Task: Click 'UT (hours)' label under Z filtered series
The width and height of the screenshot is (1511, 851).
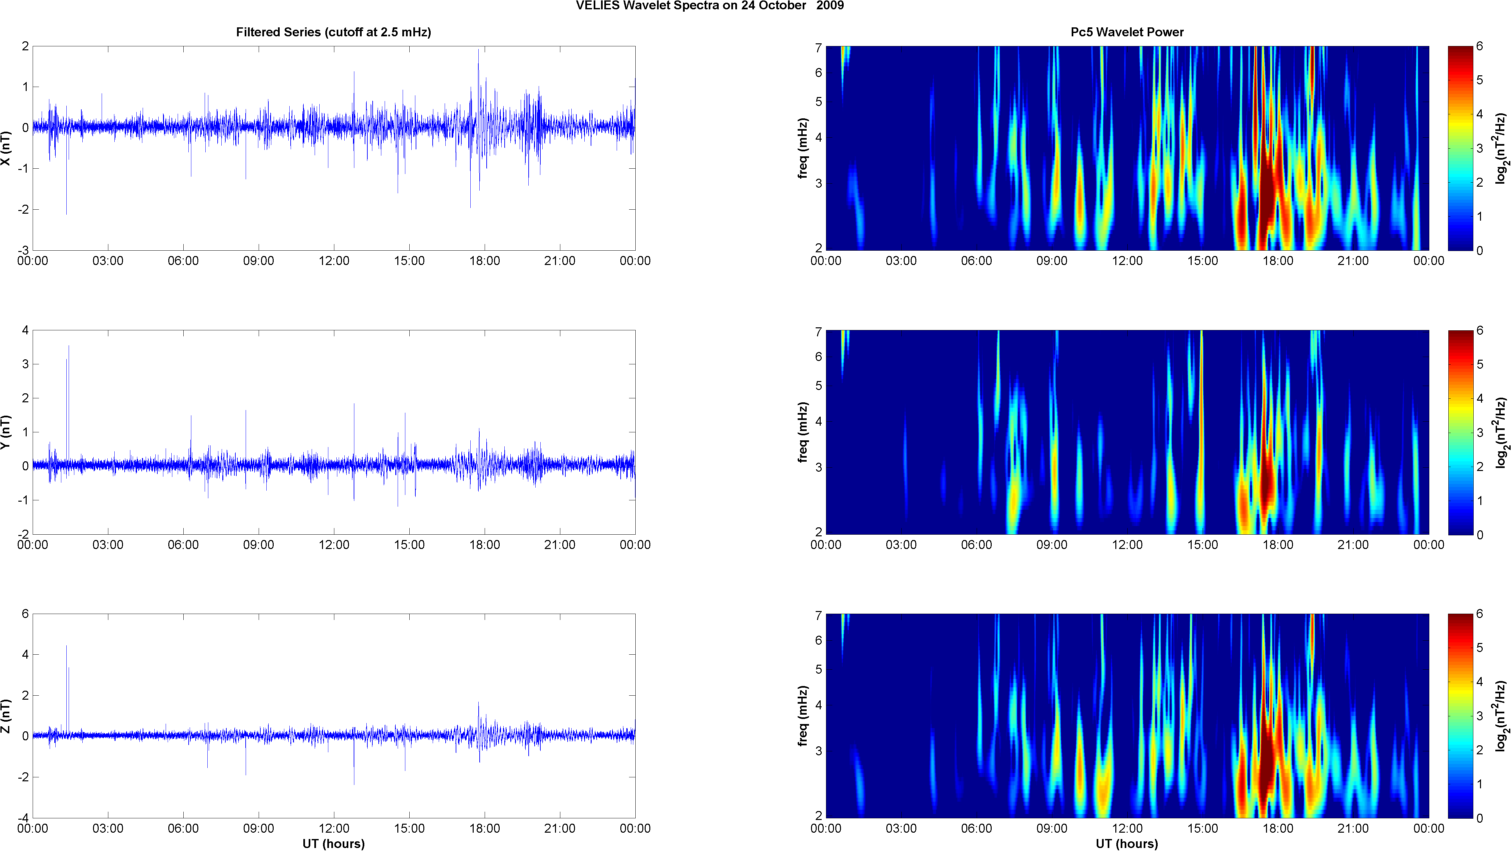Action: (x=334, y=843)
